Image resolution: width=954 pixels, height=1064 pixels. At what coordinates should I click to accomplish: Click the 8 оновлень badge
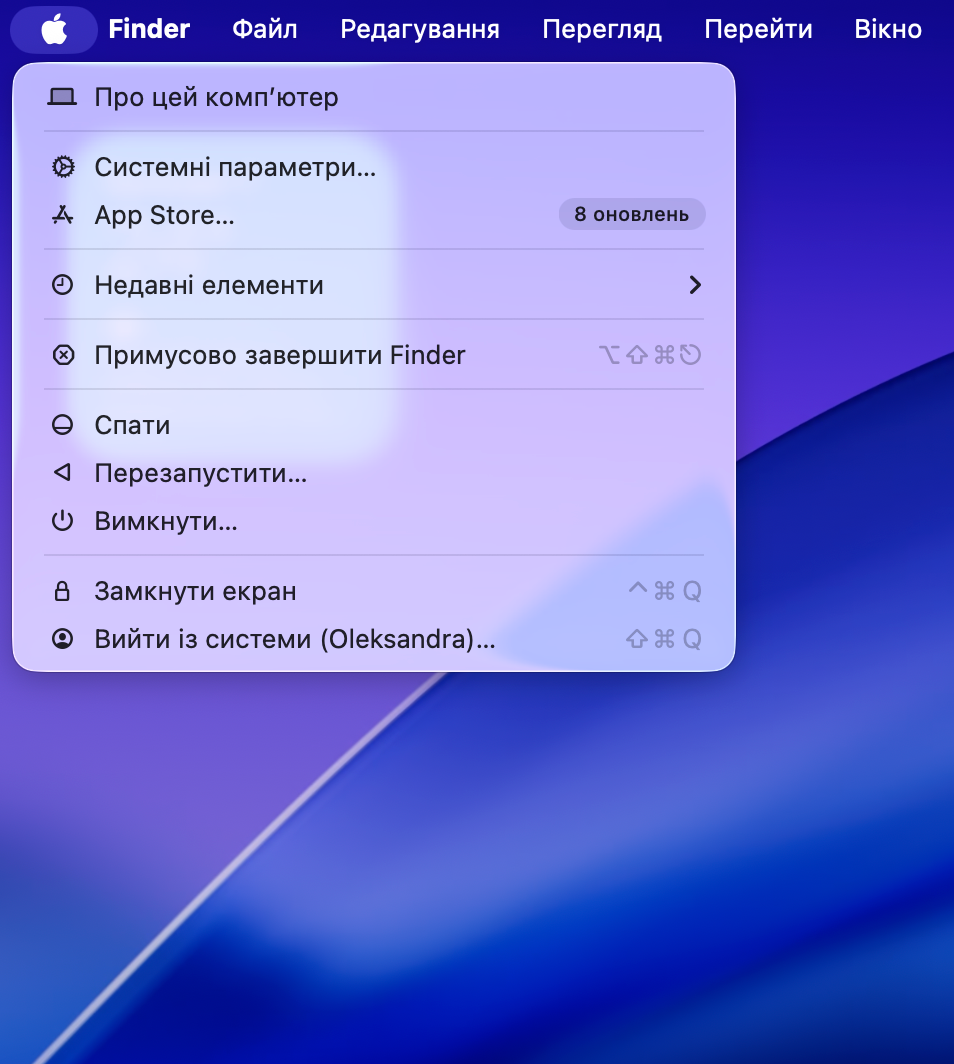point(632,214)
